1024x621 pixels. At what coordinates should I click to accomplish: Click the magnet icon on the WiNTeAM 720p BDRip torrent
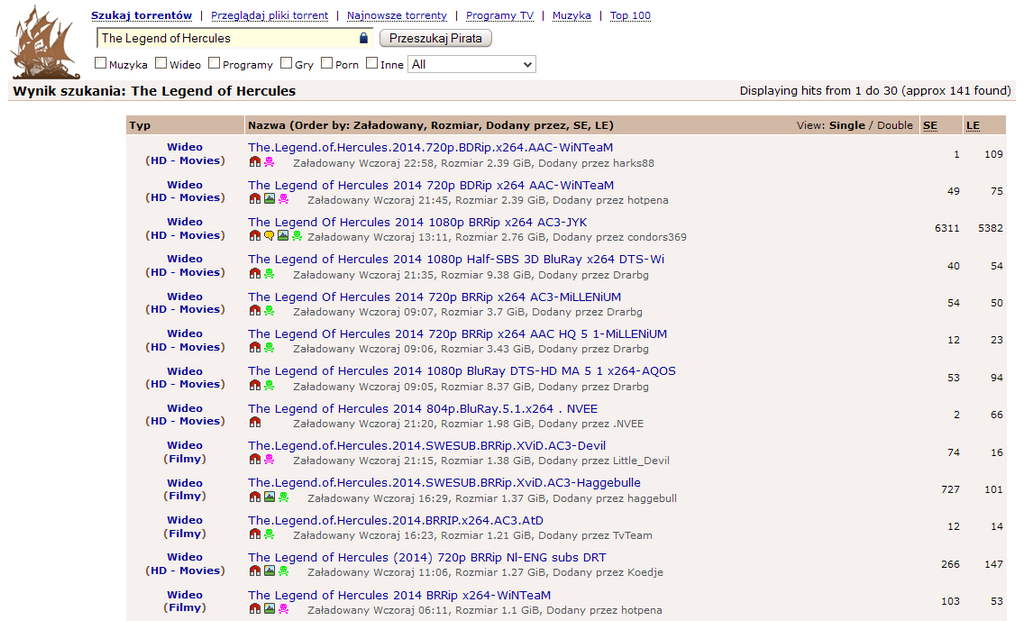(x=254, y=161)
